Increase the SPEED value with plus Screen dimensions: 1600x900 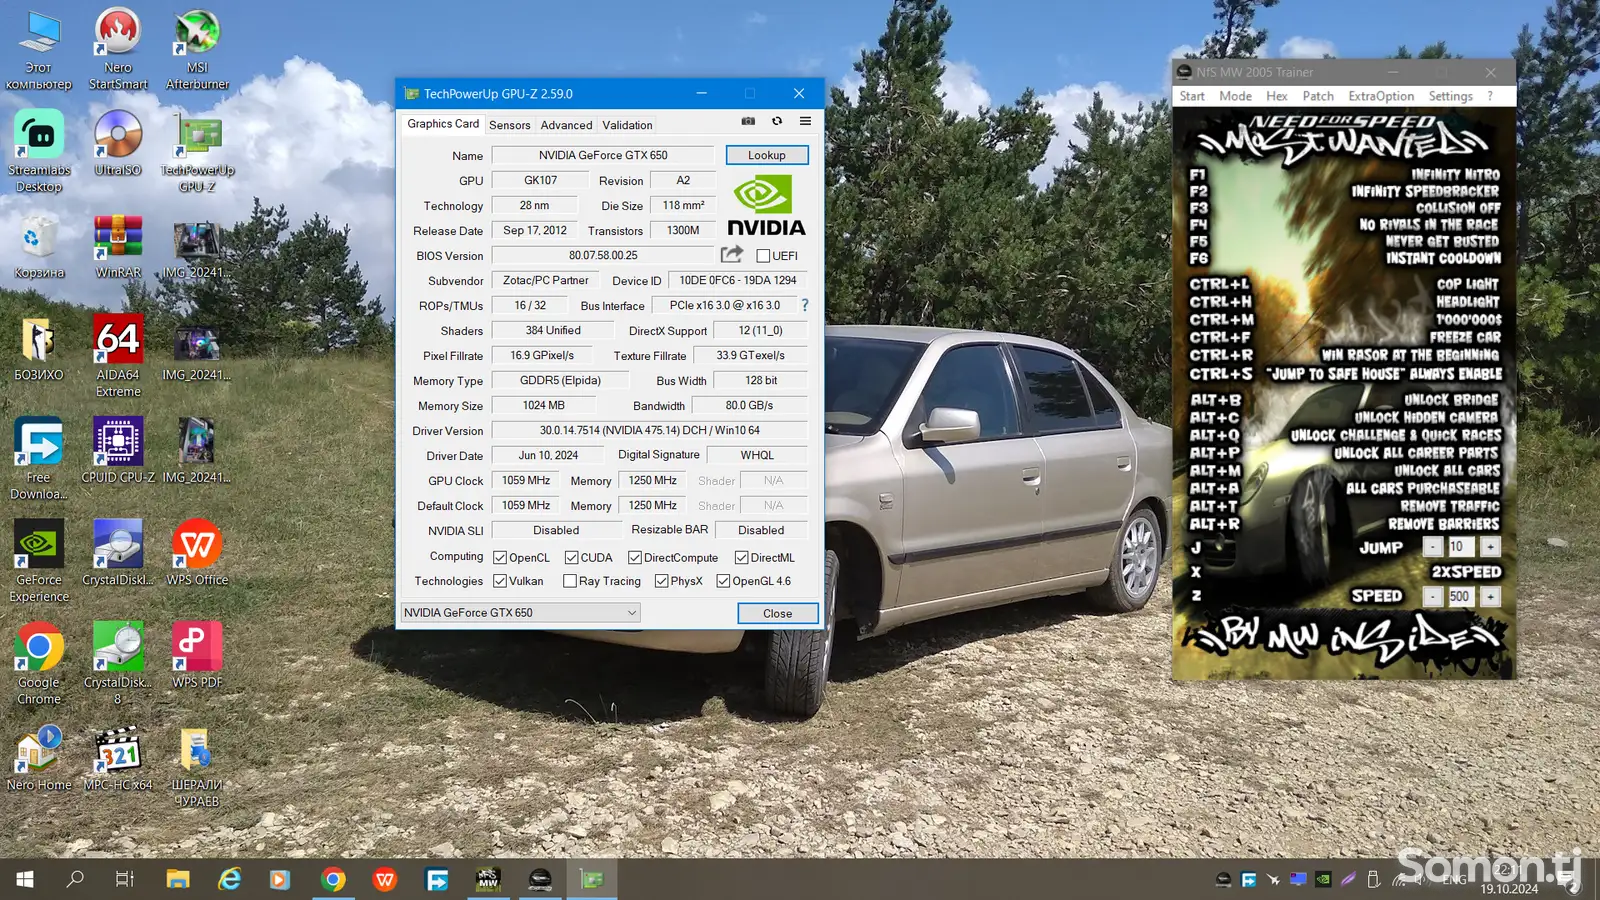pos(1490,597)
